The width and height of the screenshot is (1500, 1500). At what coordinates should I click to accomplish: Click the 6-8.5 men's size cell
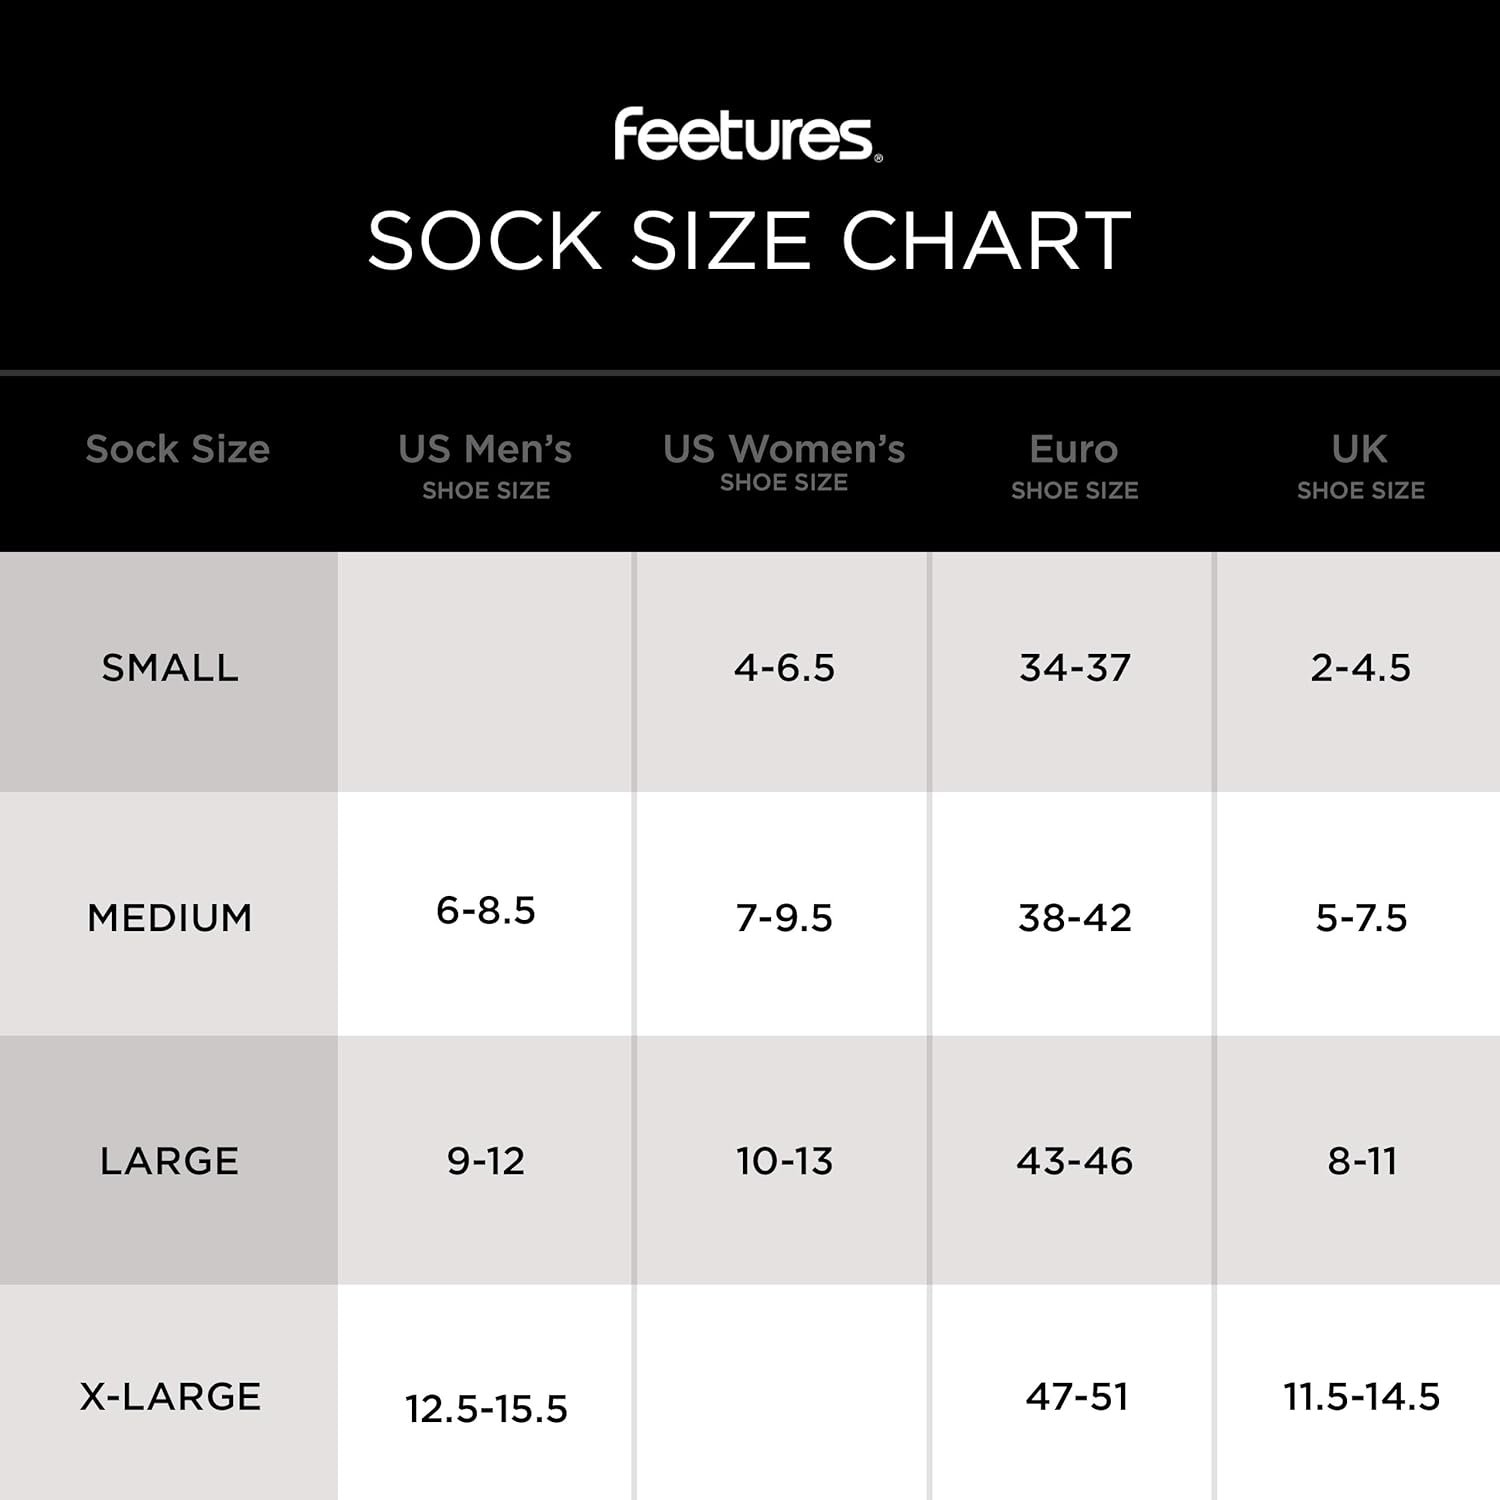(x=486, y=911)
